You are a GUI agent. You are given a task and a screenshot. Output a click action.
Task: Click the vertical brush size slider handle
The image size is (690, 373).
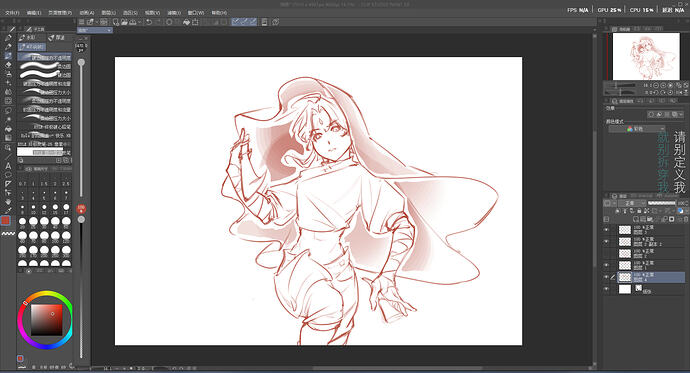(x=81, y=63)
